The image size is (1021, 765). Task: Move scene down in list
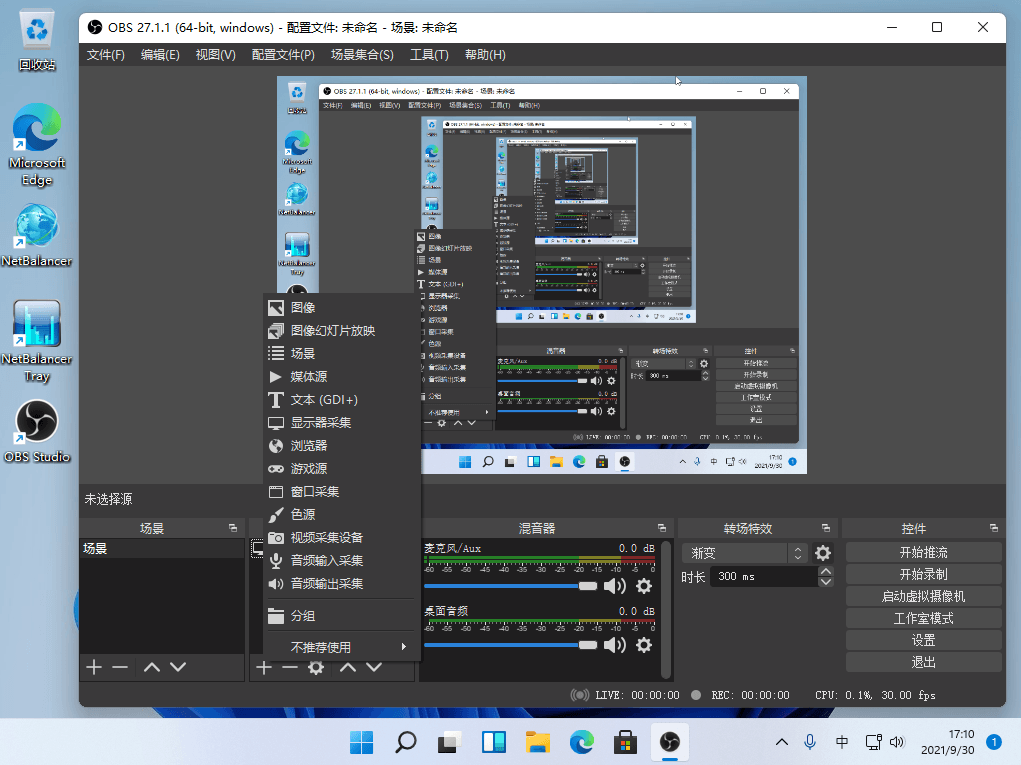[178, 667]
